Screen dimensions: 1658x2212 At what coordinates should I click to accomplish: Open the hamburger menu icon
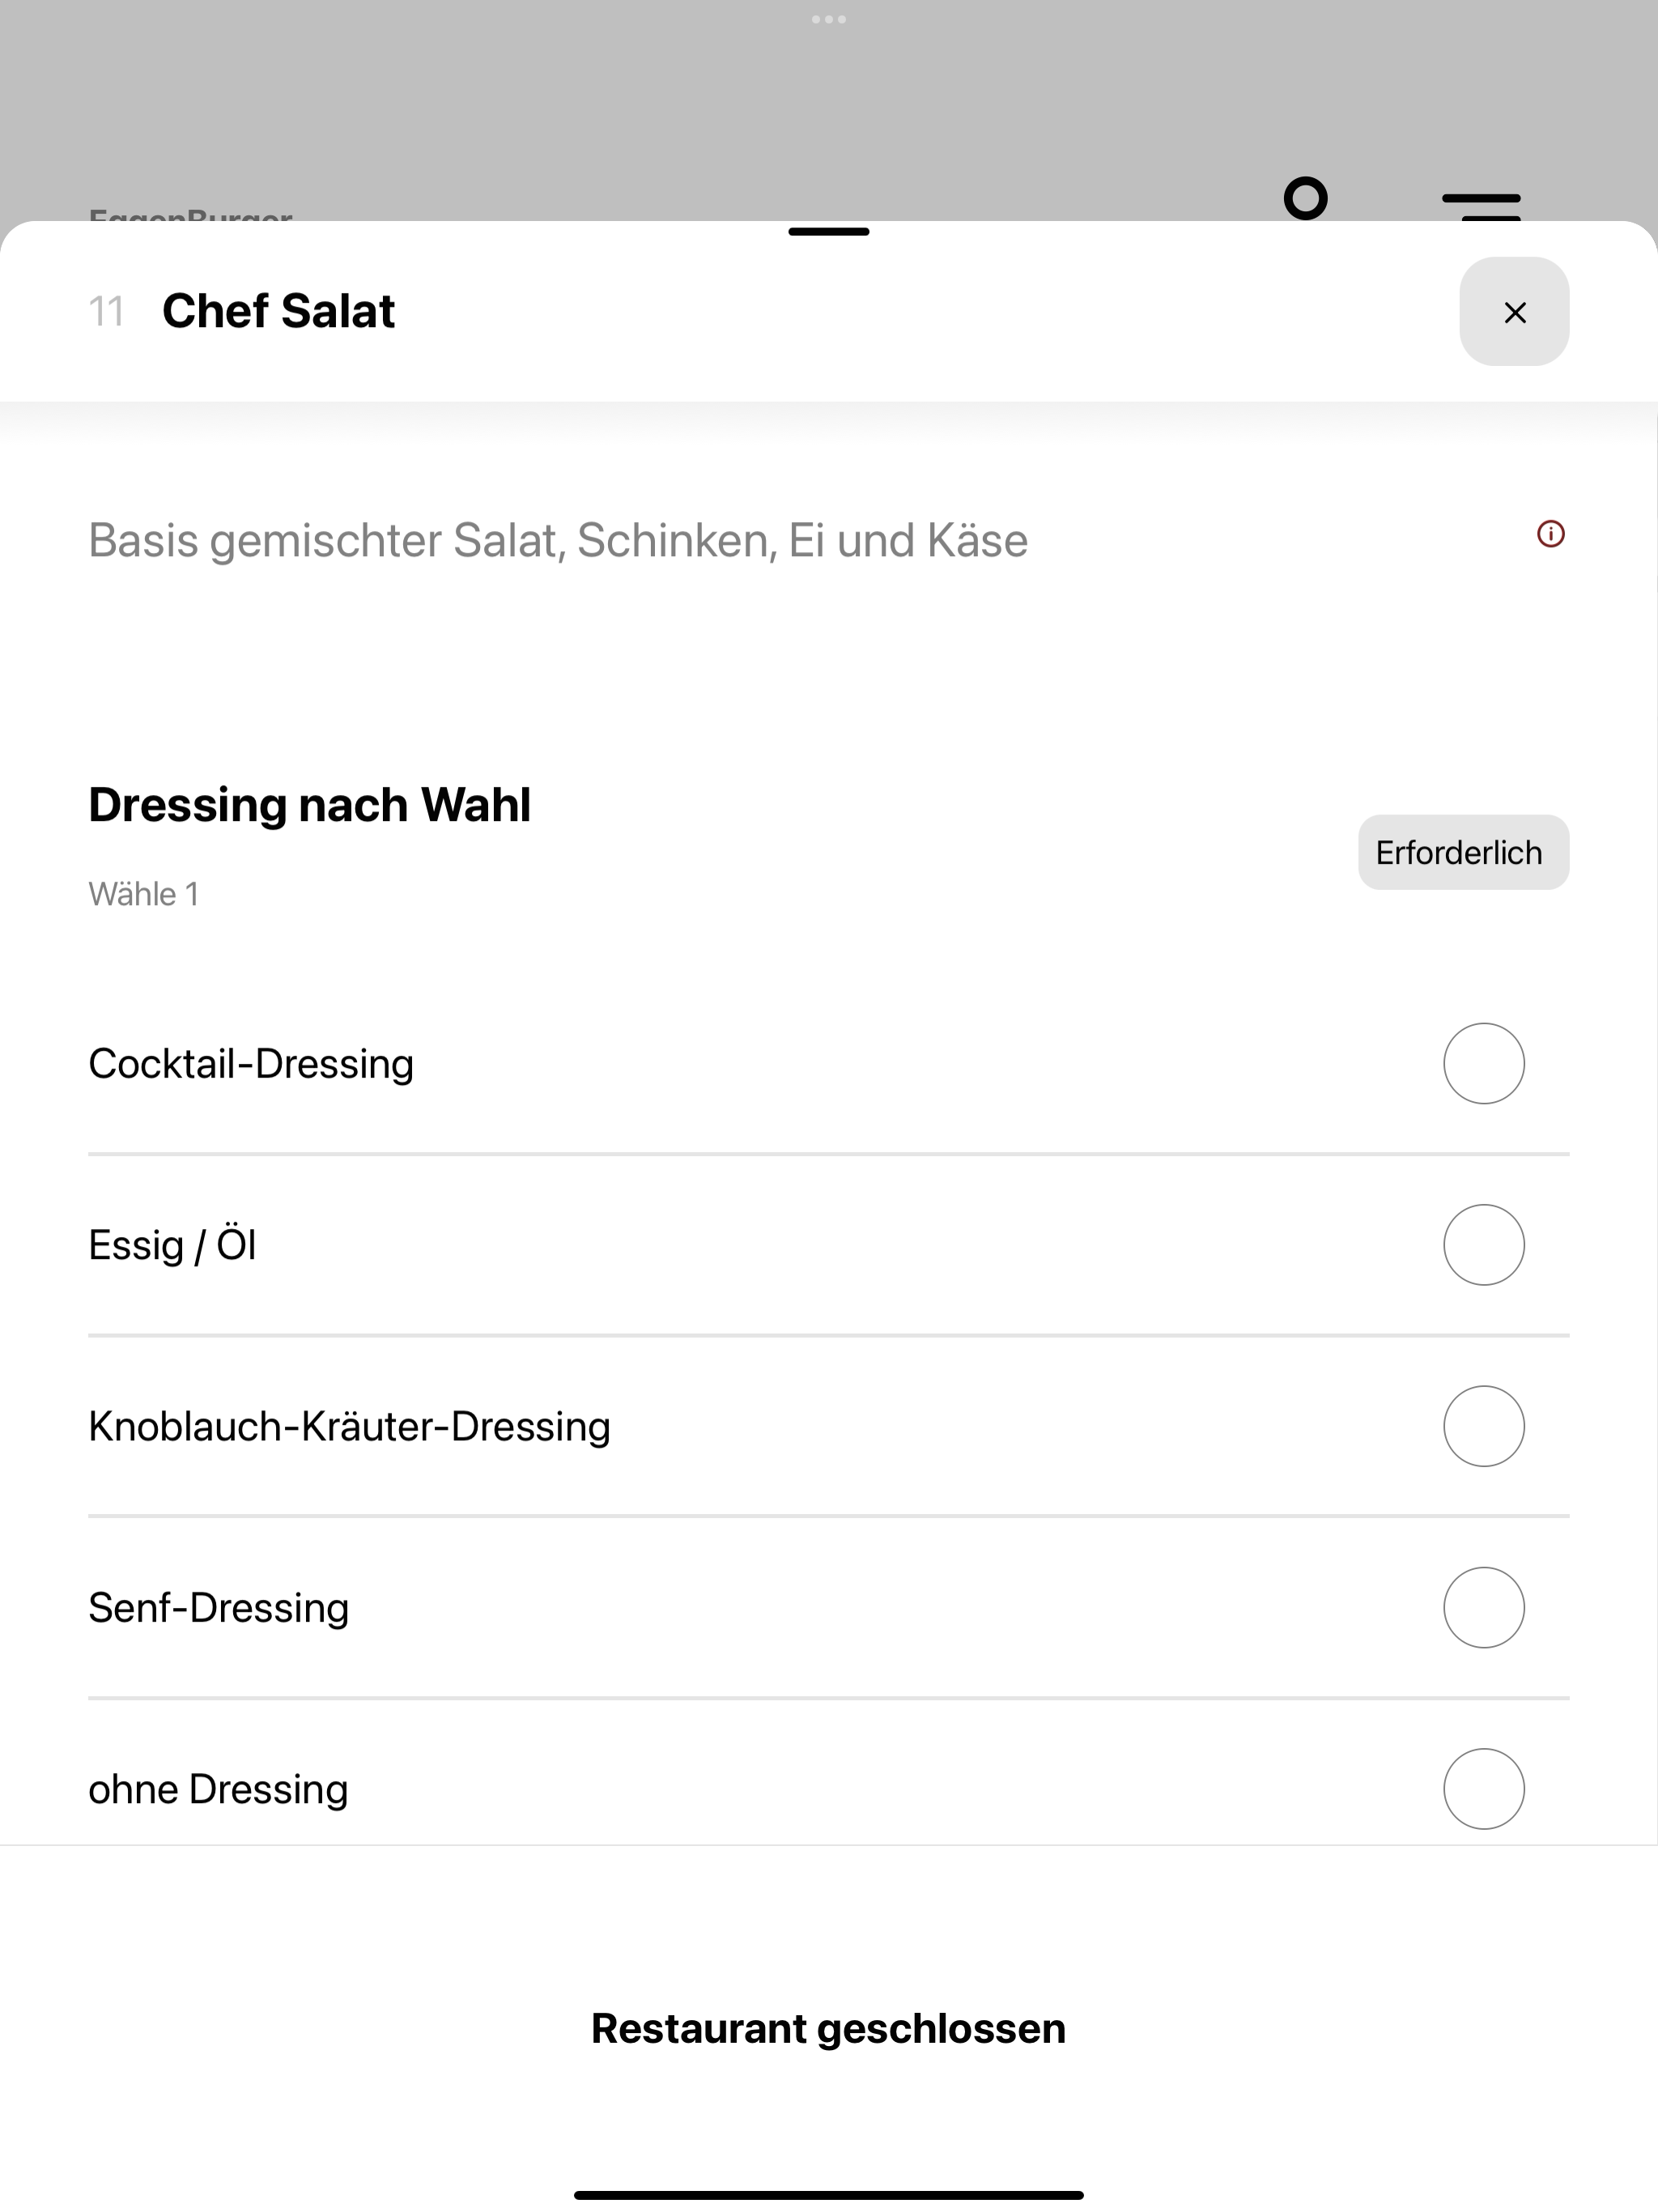pyautogui.click(x=1481, y=205)
